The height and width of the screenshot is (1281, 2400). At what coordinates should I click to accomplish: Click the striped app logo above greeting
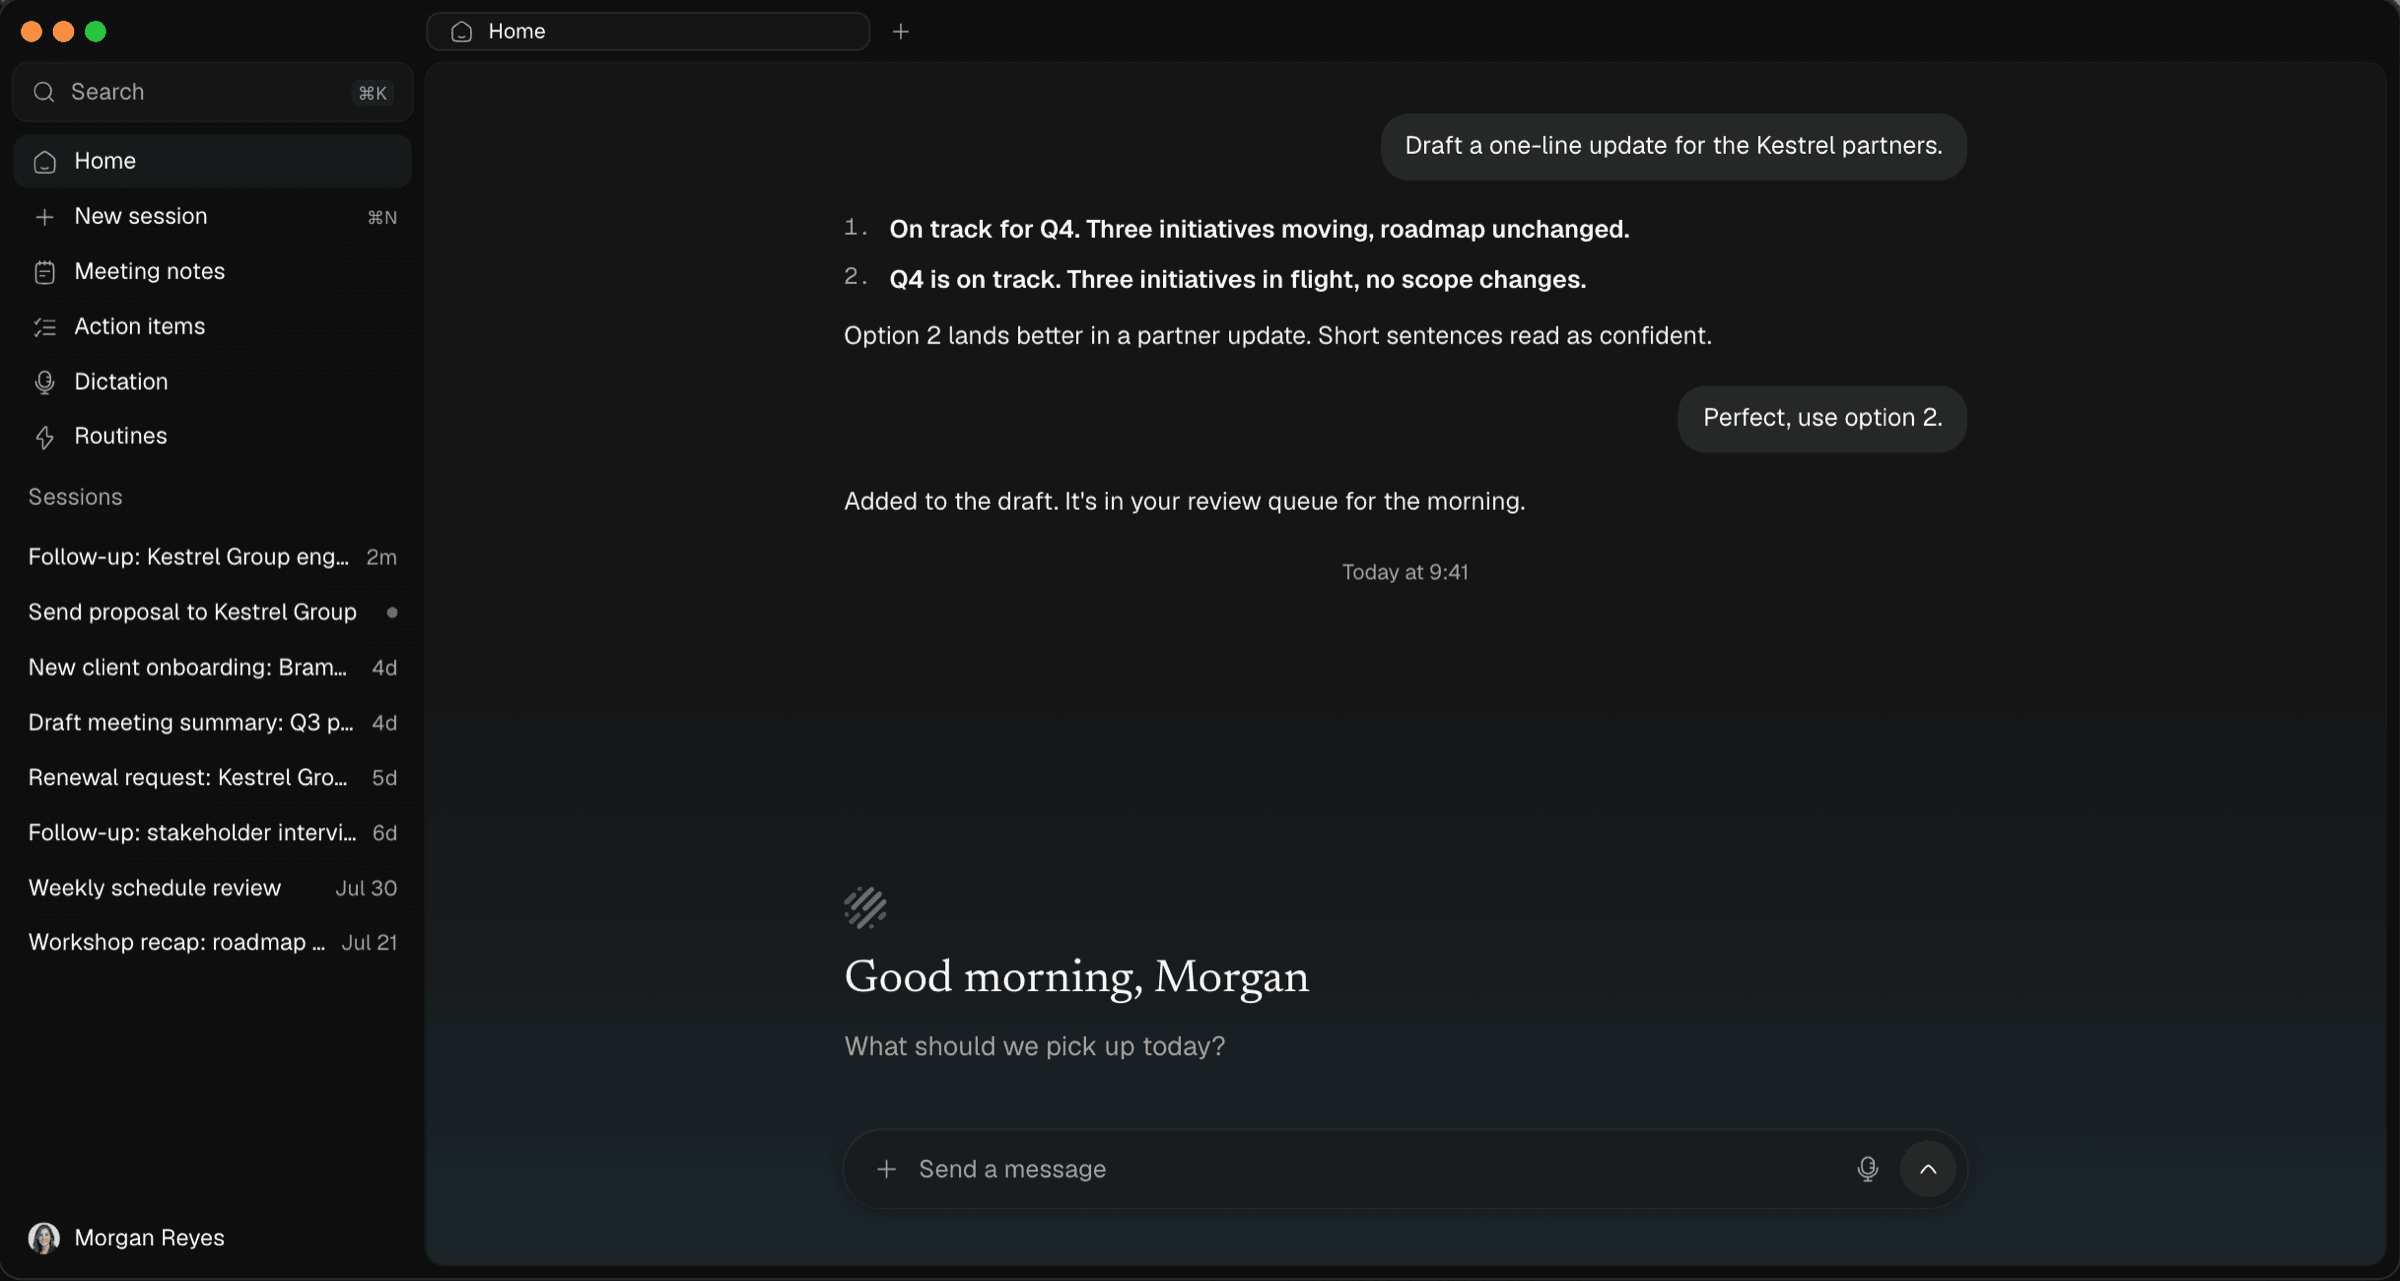[865, 907]
